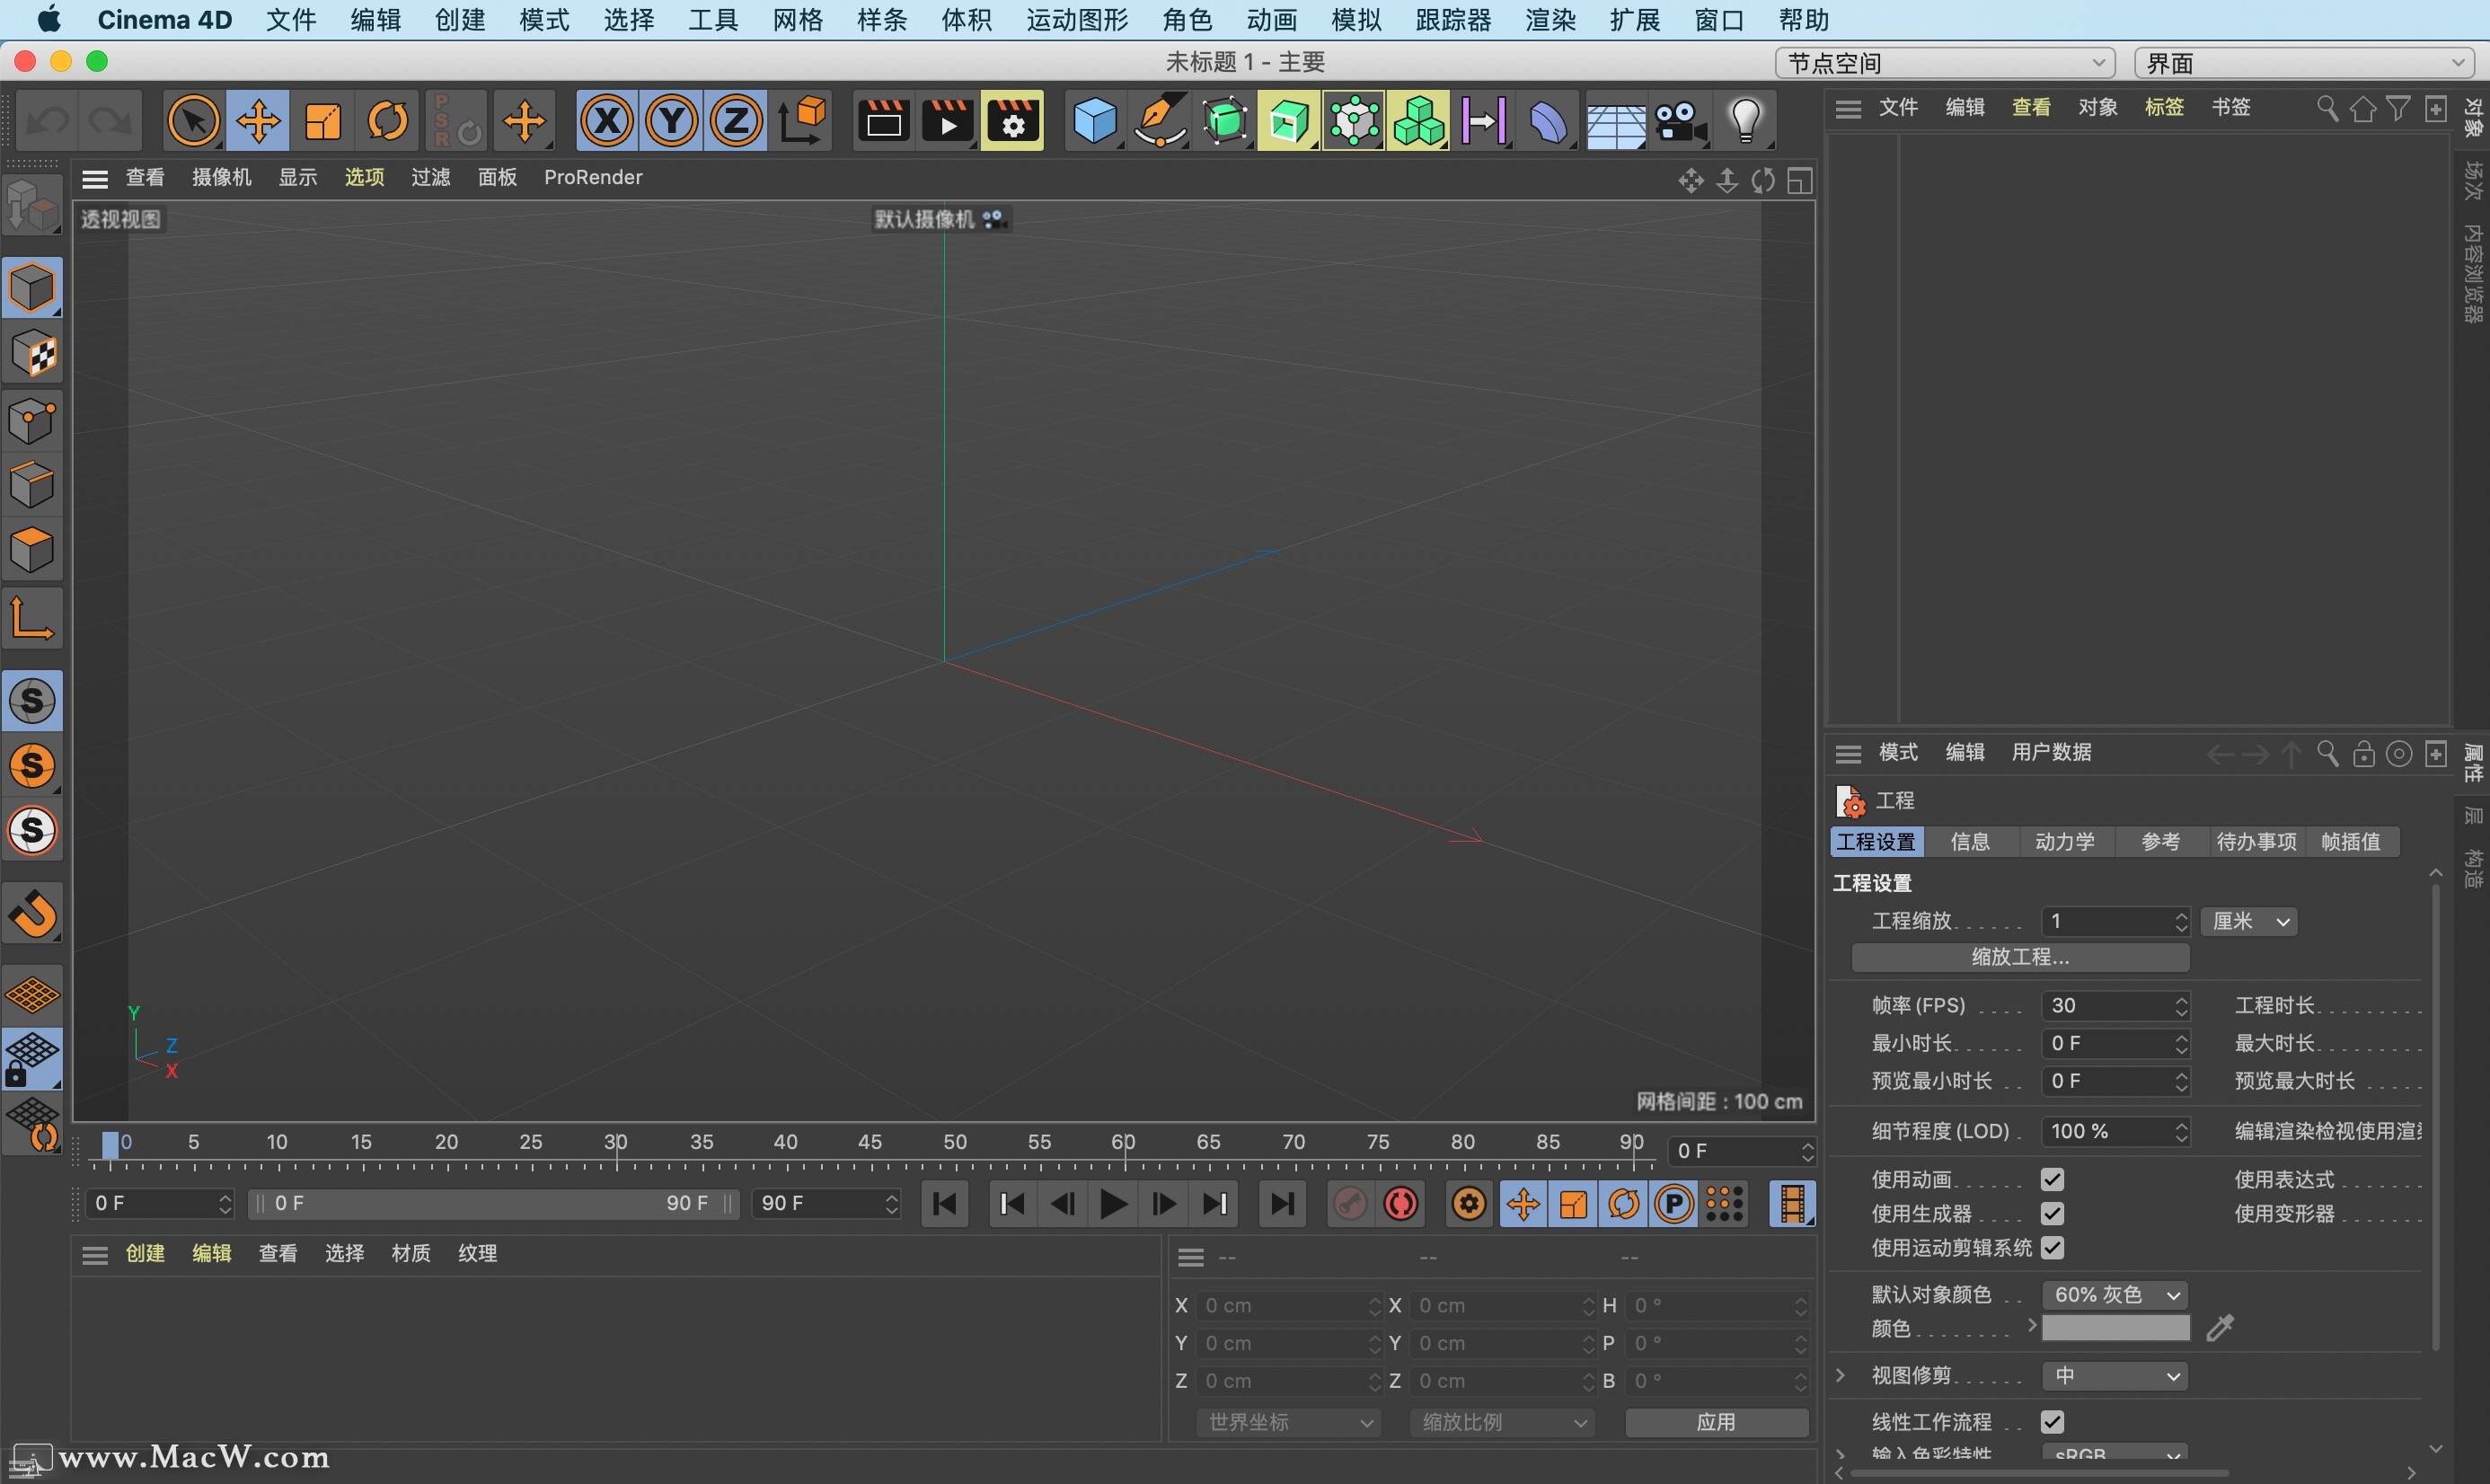The image size is (2490, 1484).
Task: Click frame 30 on timeline ruler
Action: coord(616,1143)
